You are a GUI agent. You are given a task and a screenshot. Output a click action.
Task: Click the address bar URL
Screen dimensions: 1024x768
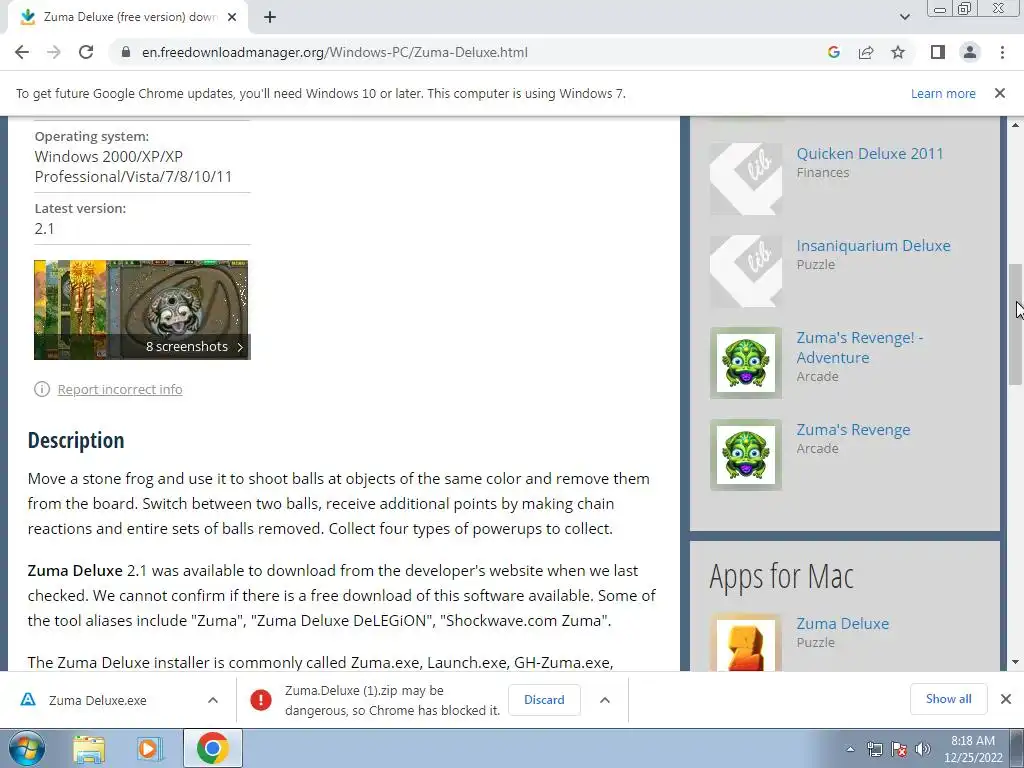coord(334,52)
